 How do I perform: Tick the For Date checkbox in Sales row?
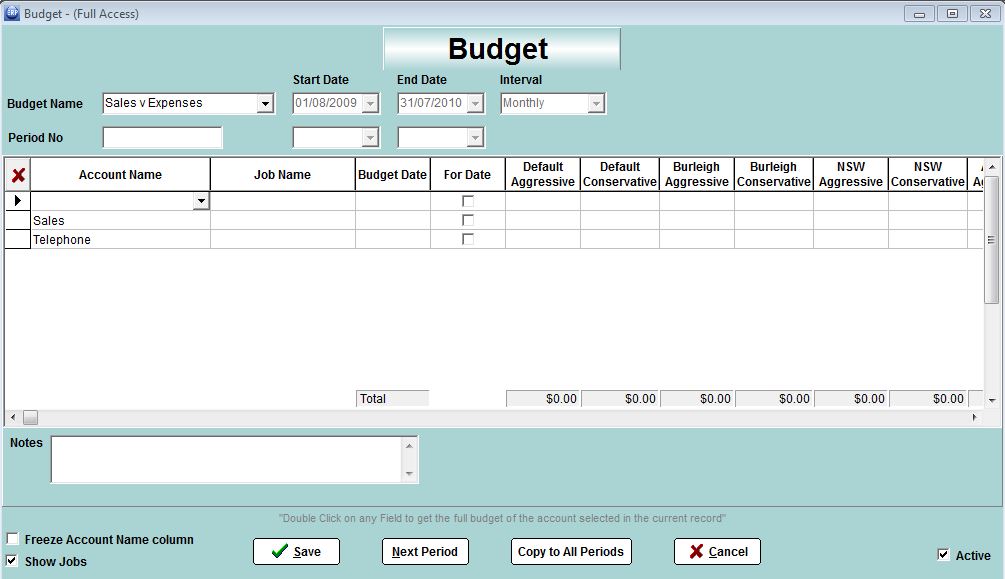[467, 220]
